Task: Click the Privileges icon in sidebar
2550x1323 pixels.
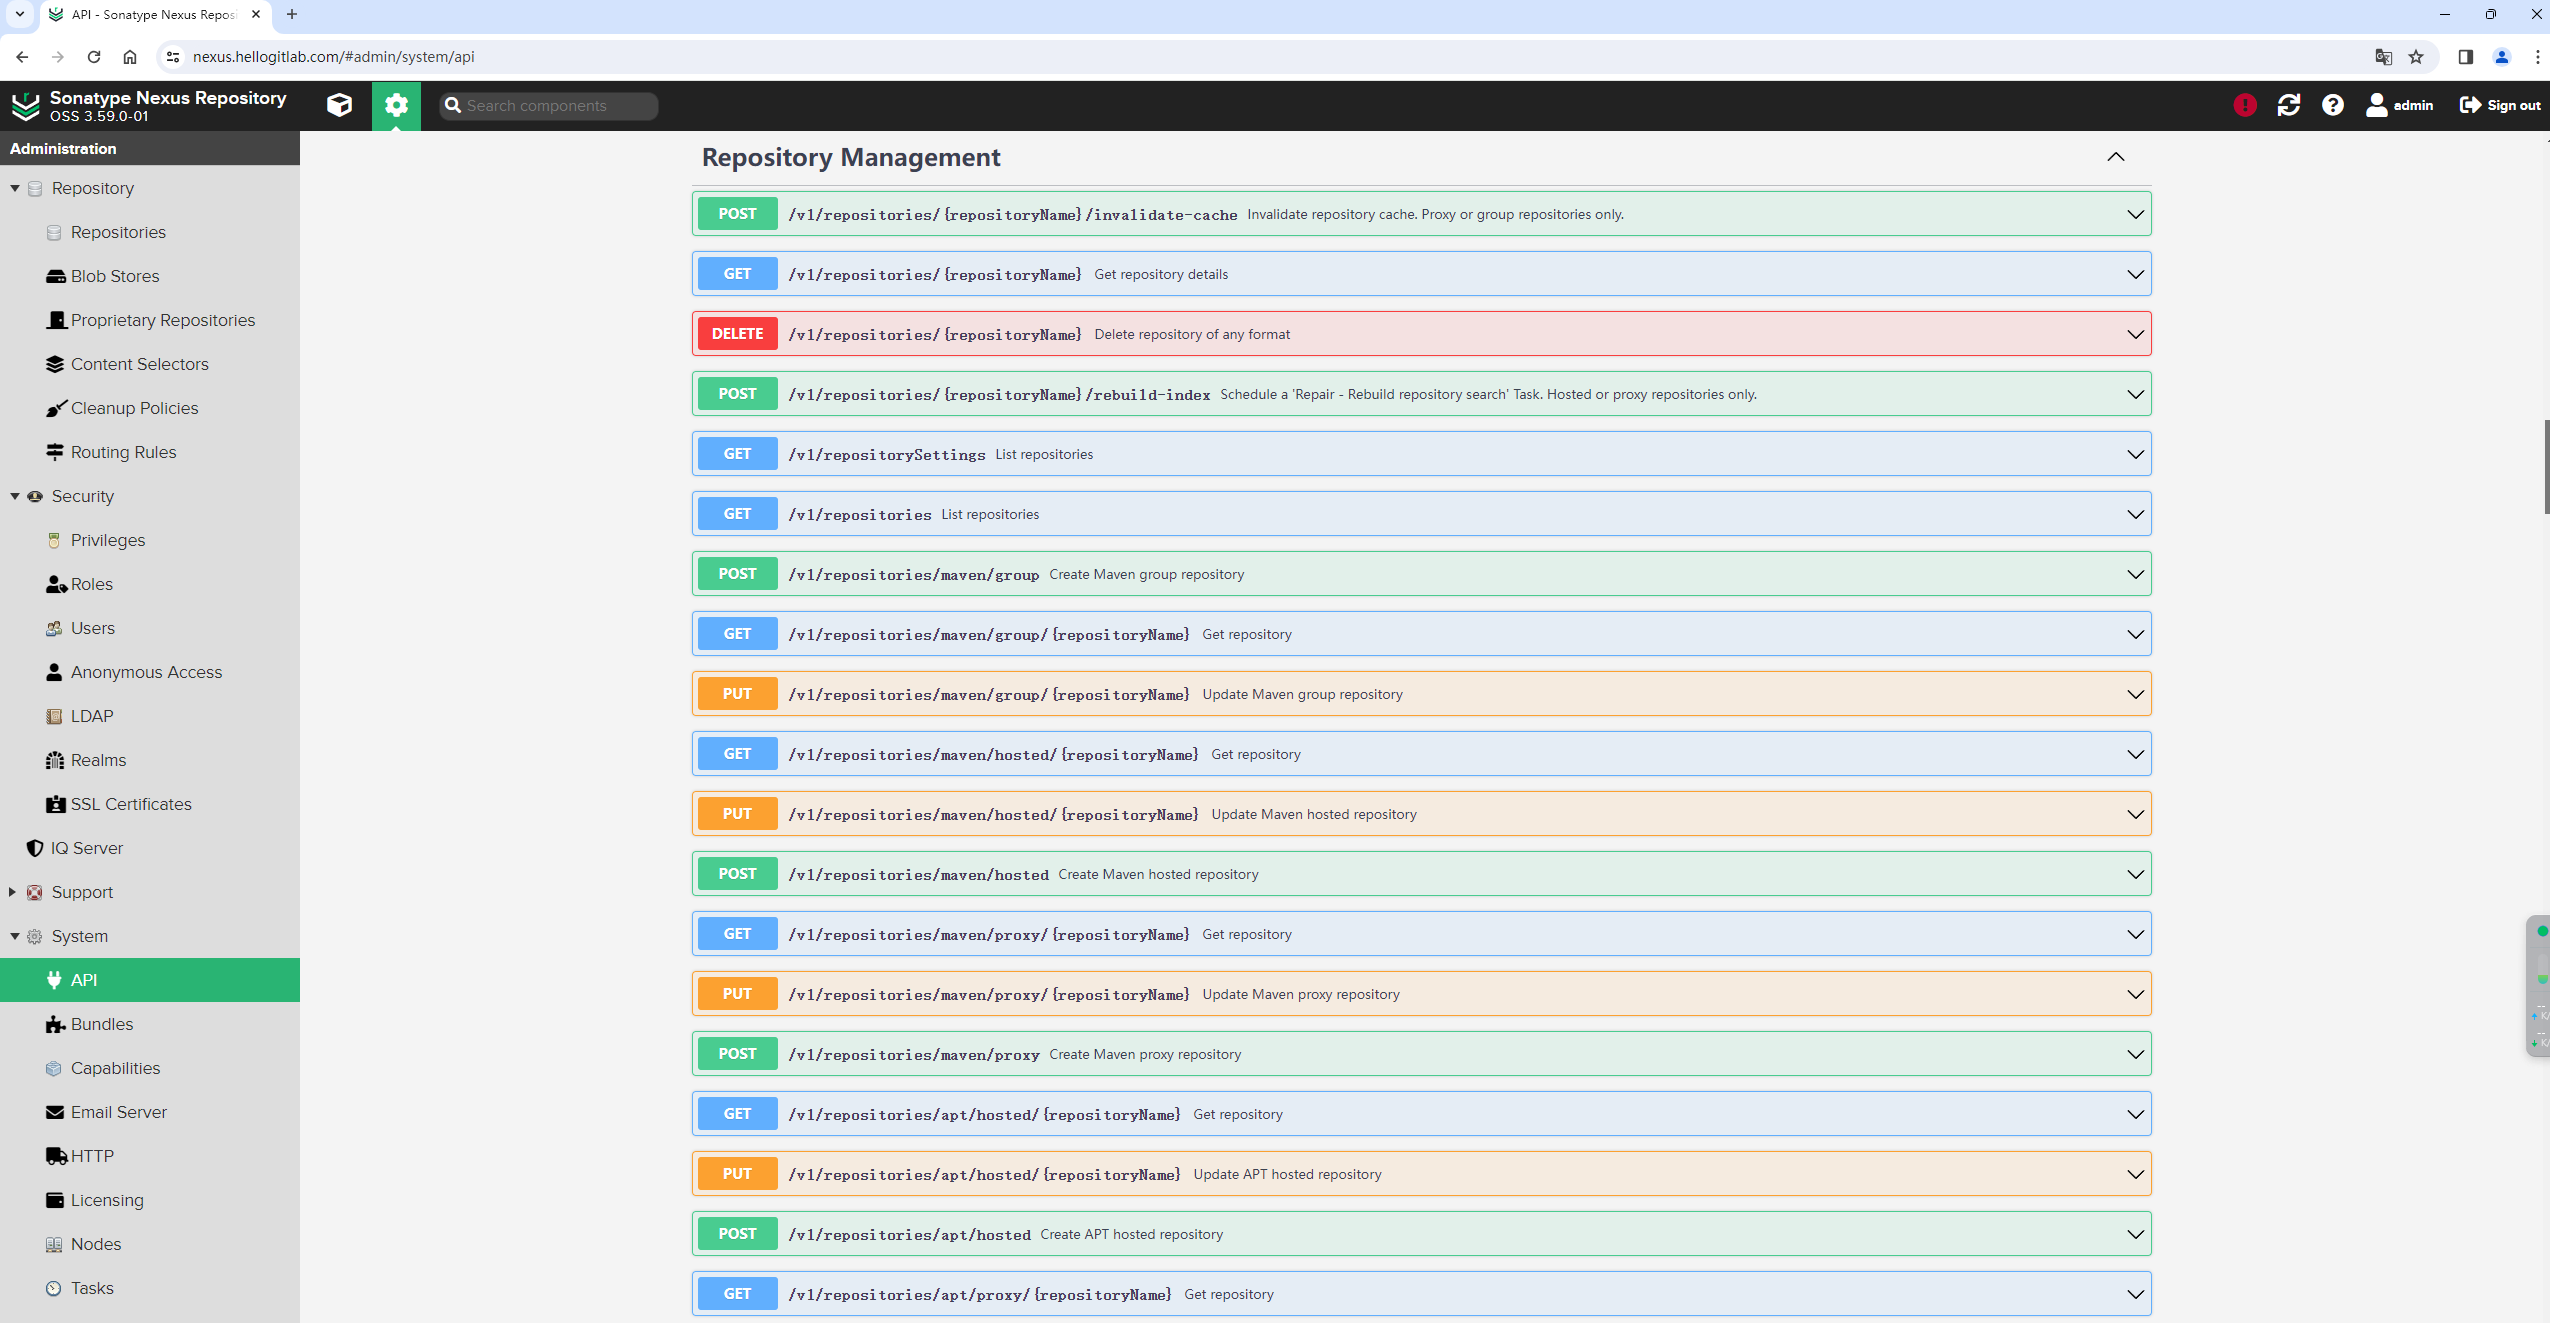Action: click(x=54, y=540)
